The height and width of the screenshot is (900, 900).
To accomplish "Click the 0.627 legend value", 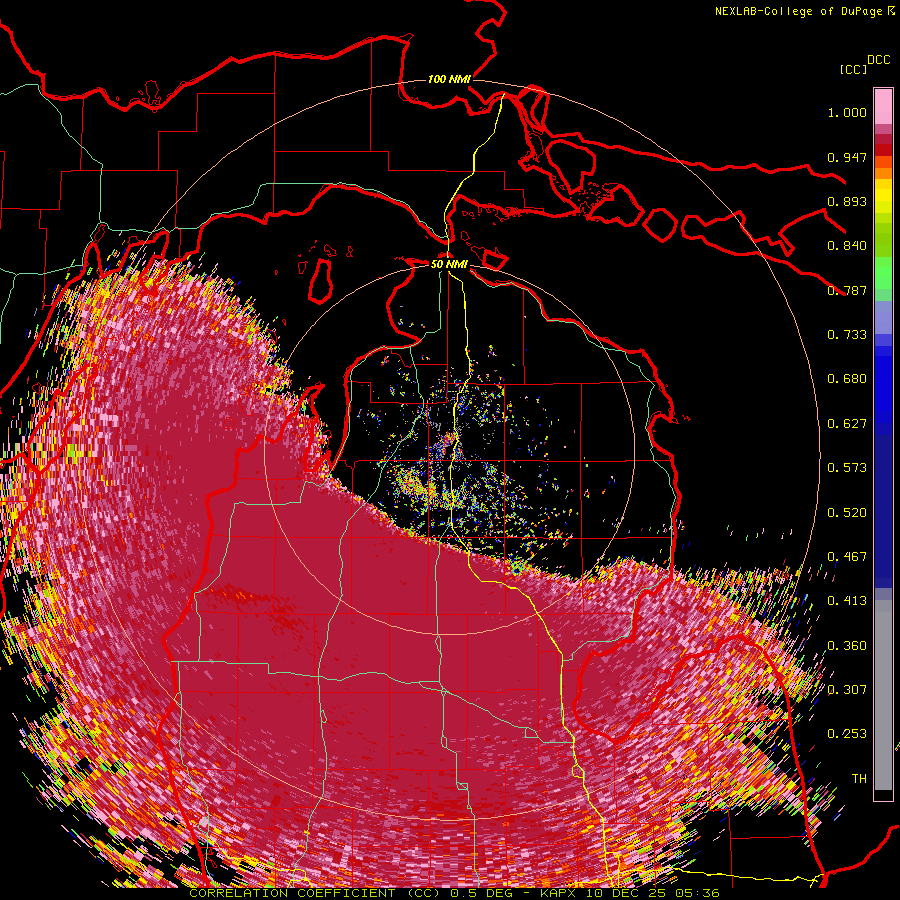I will pos(847,424).
